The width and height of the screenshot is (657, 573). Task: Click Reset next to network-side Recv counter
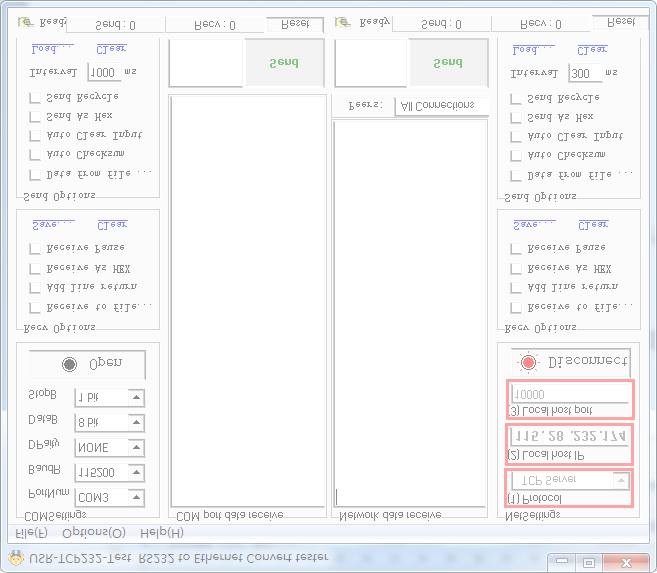[621, 22]
